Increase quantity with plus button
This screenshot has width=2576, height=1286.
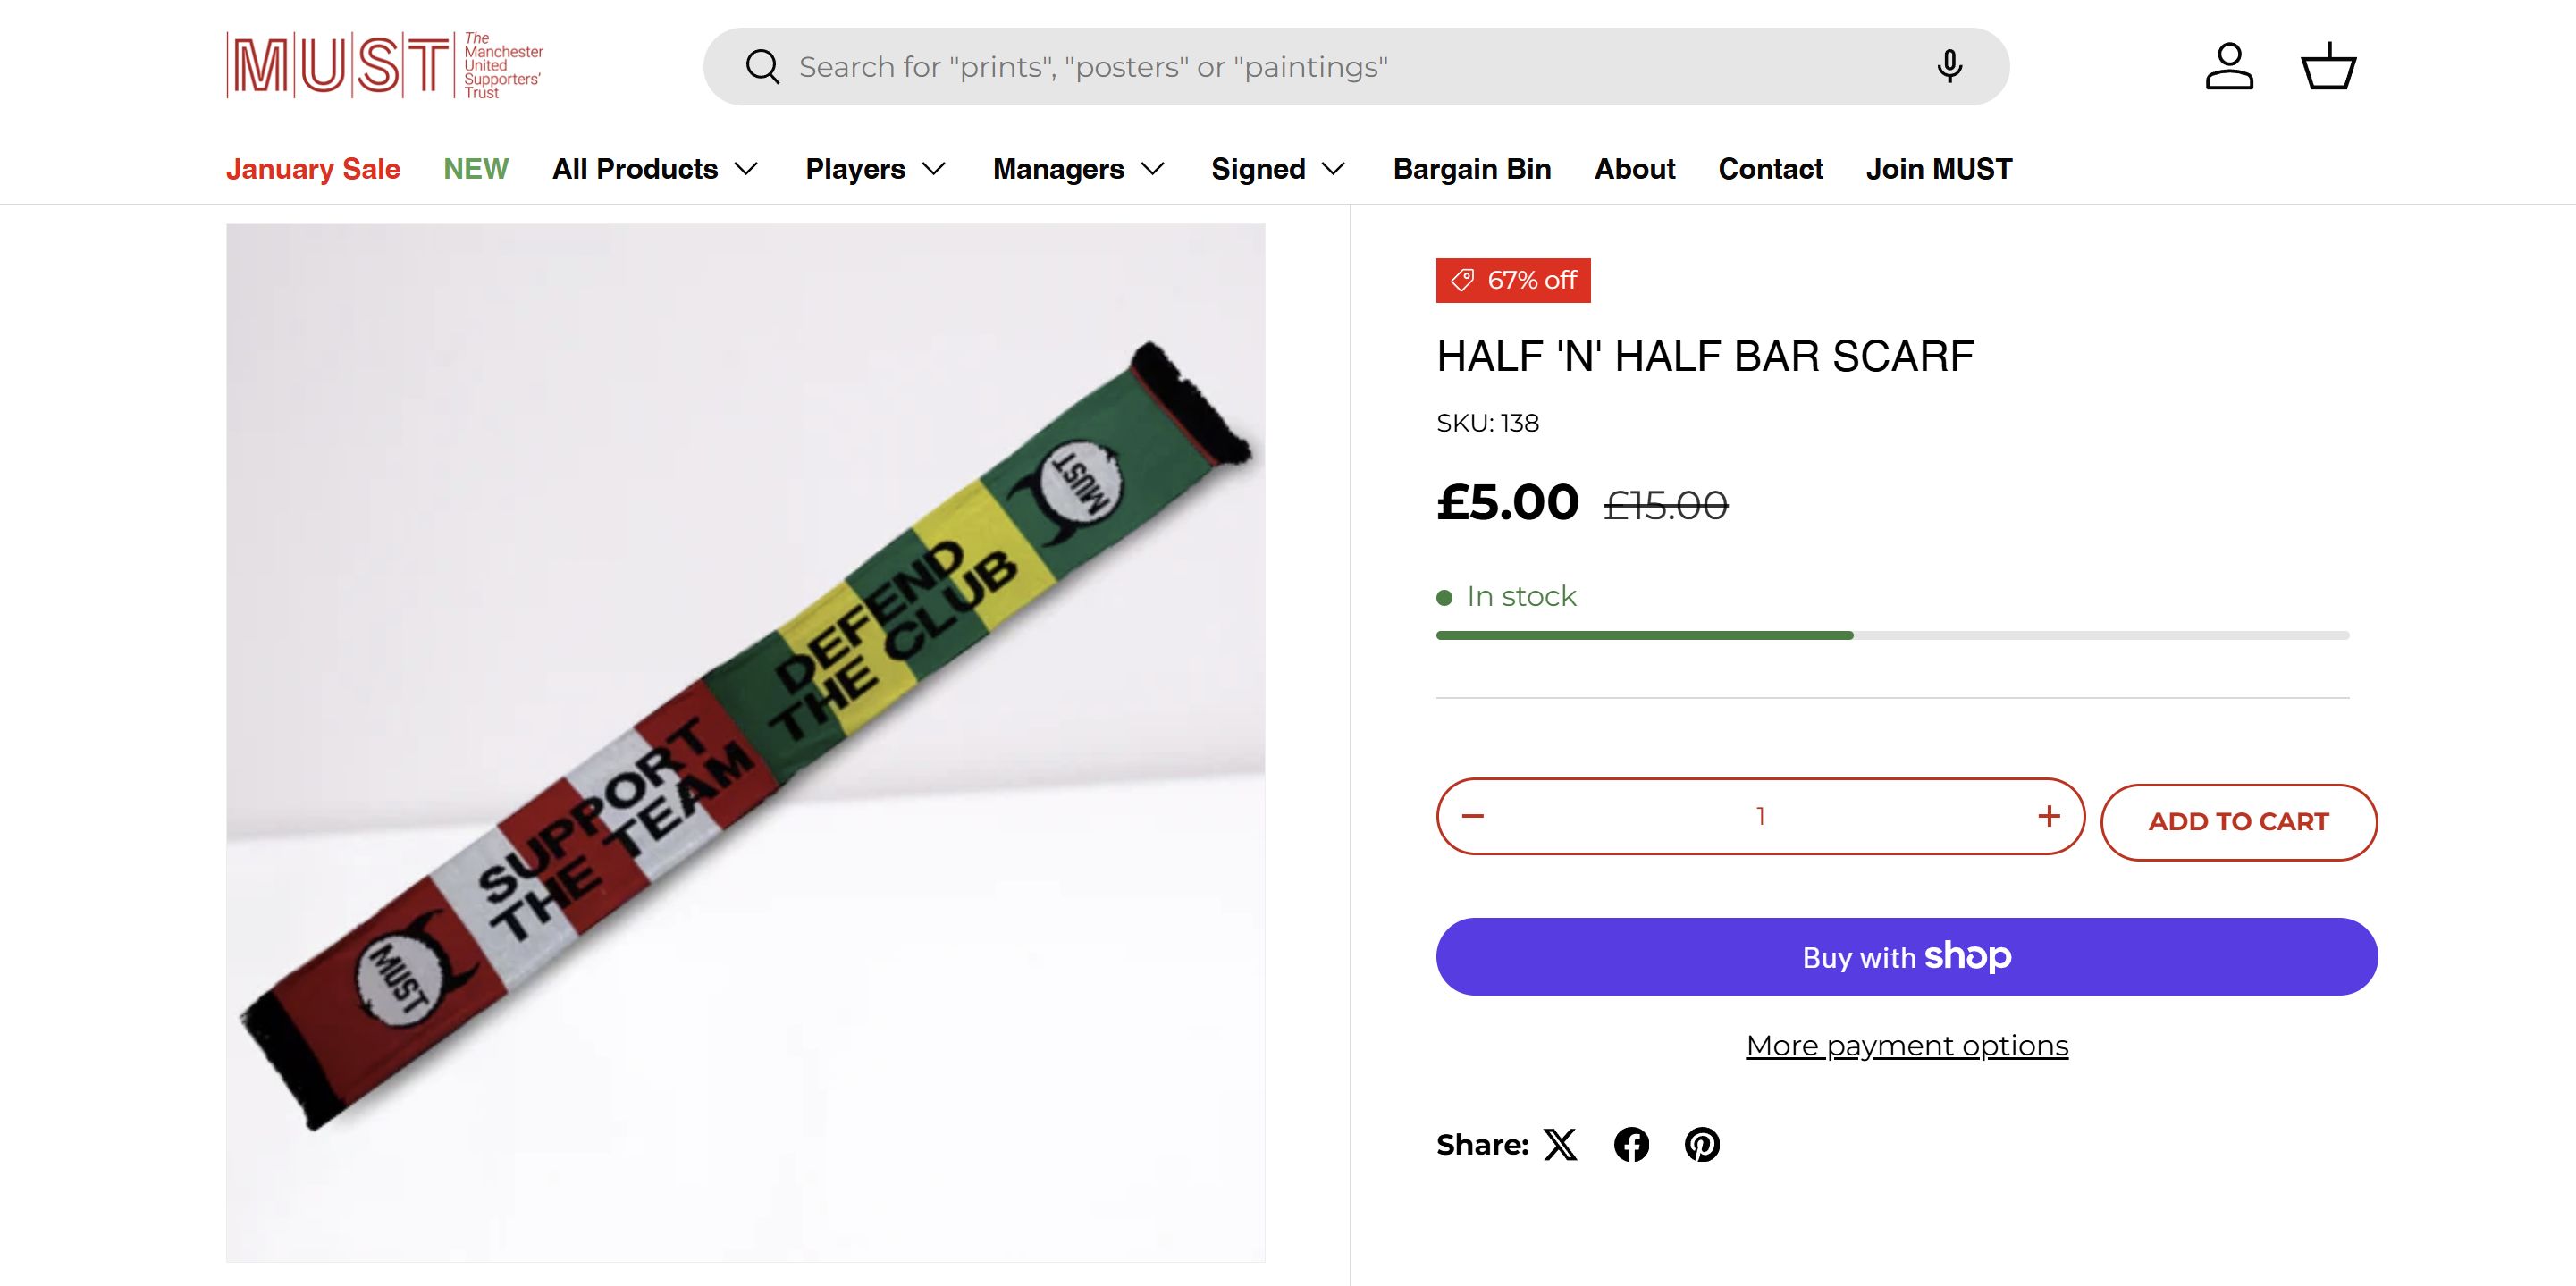coord(2049,816)
